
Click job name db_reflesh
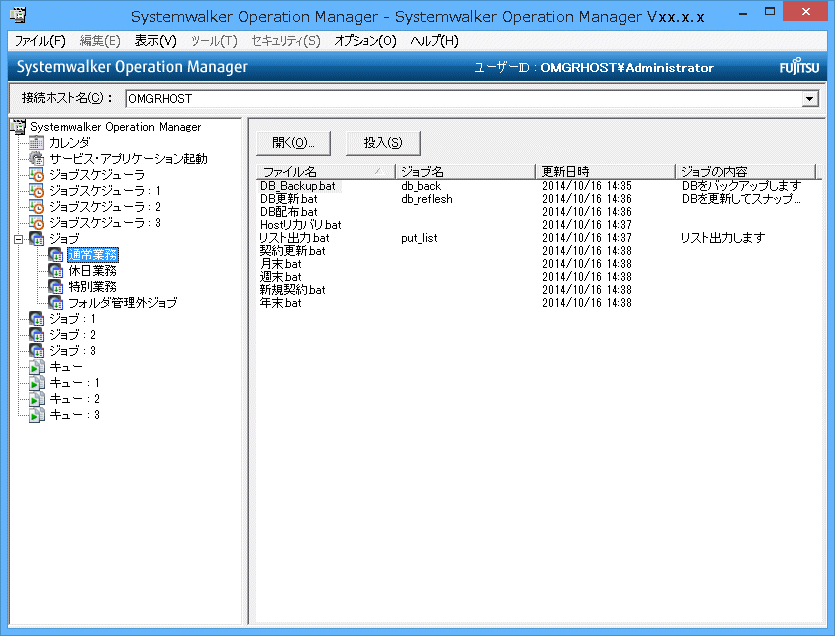427,199
